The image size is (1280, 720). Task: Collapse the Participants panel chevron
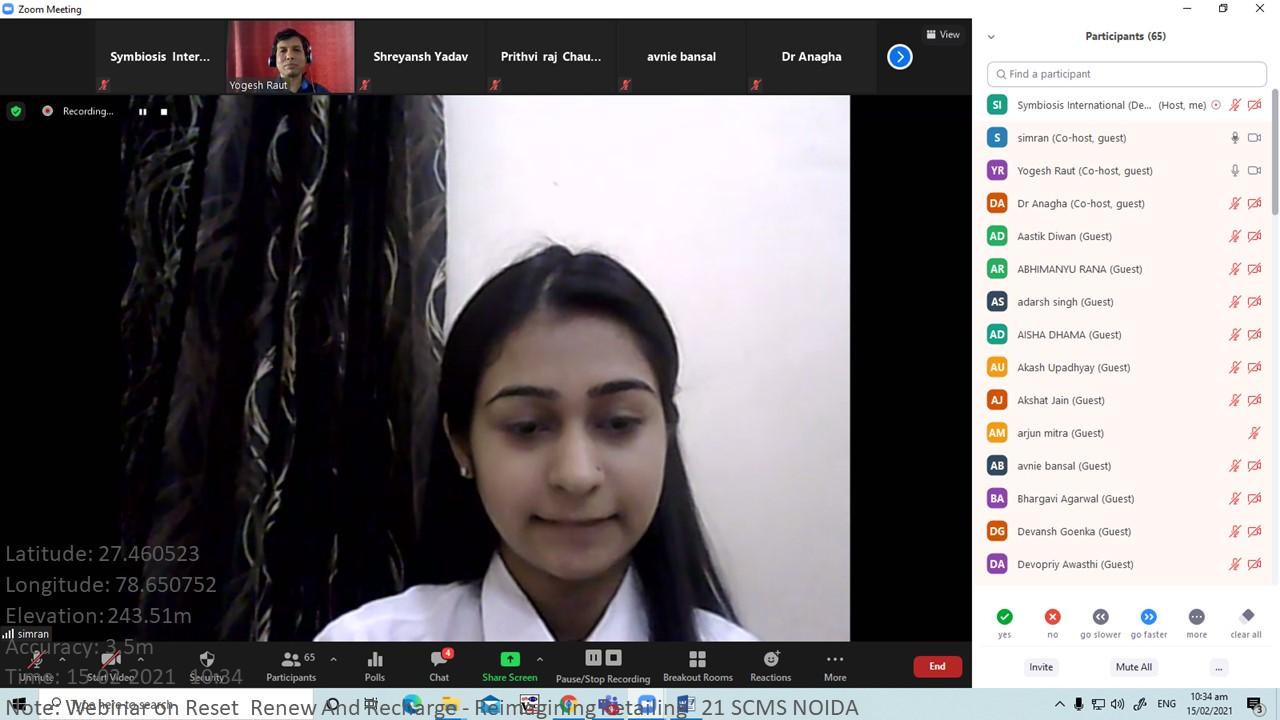point(991,37)
